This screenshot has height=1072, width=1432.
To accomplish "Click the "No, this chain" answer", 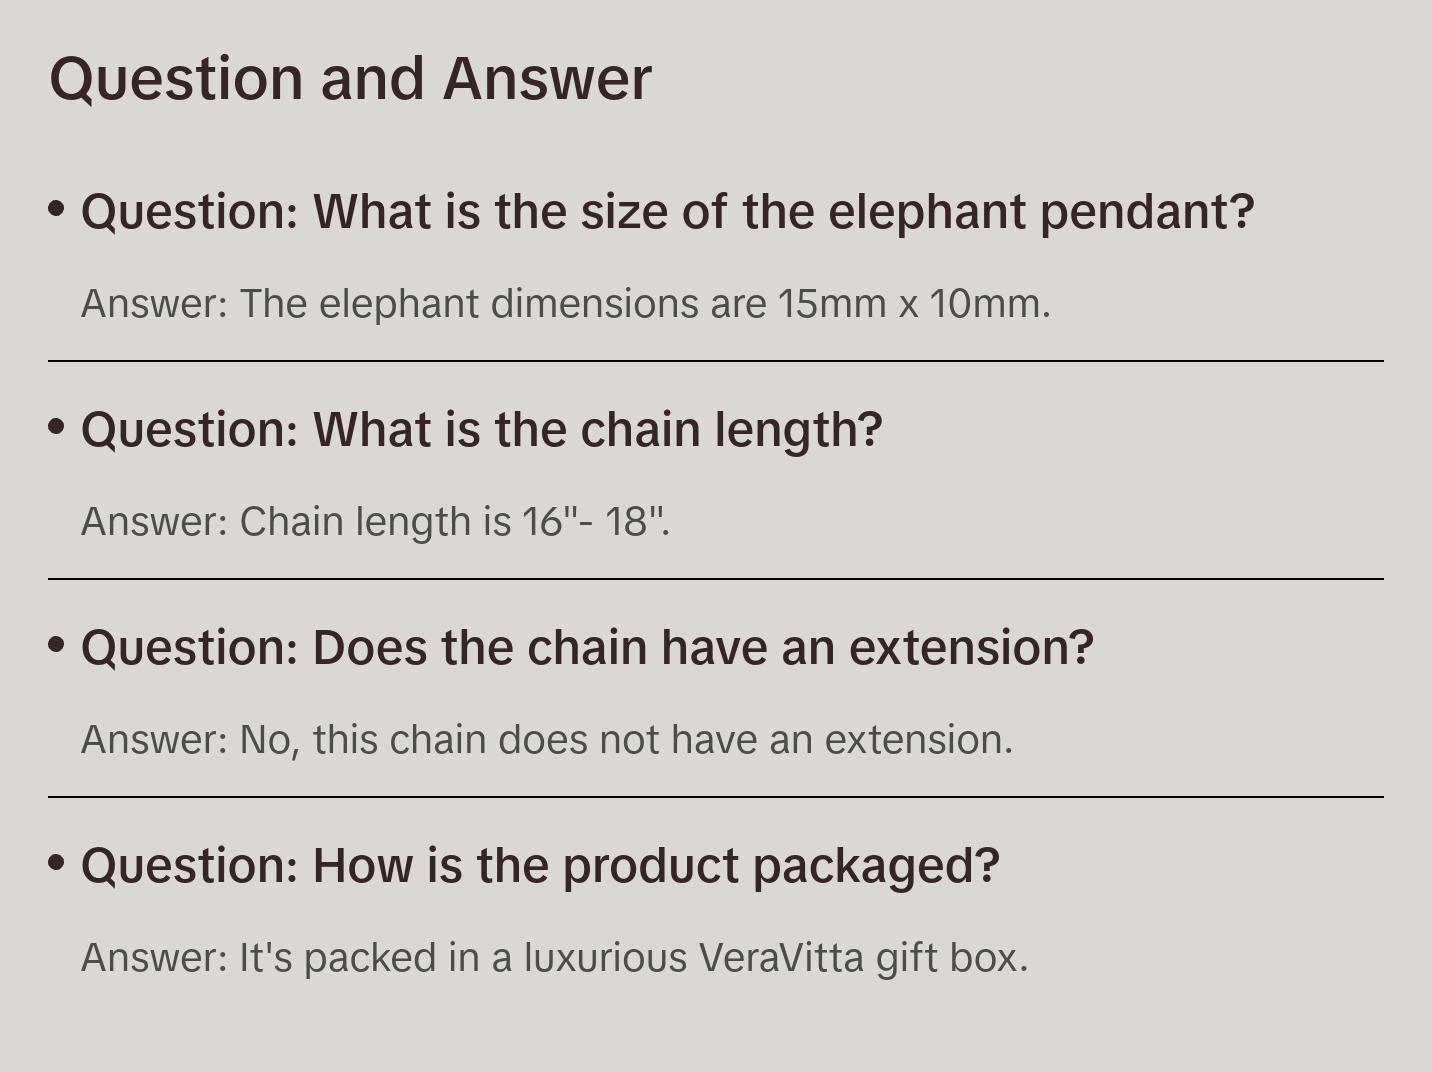I will (546, 740).
